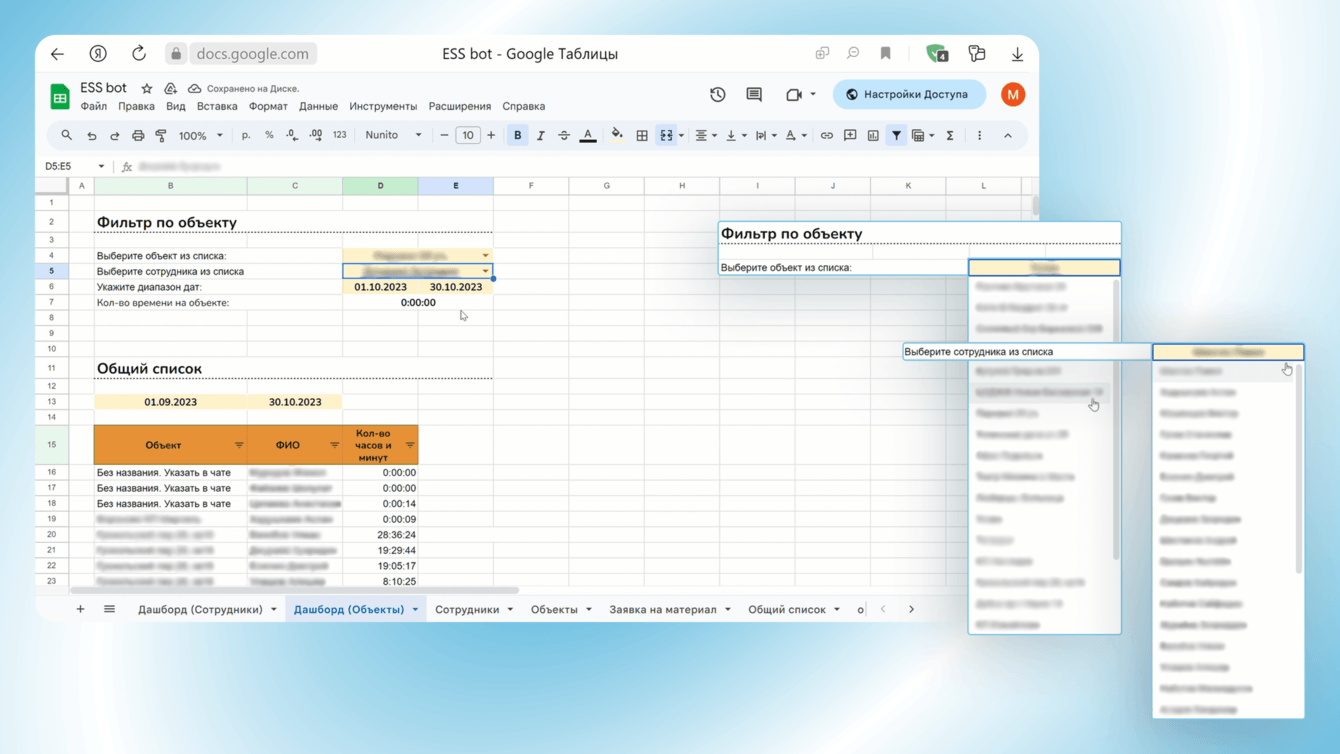The height and width of the screenshot is (754, 1340).
Task: Open the 100% zoom dropdown
Action: 200,136
